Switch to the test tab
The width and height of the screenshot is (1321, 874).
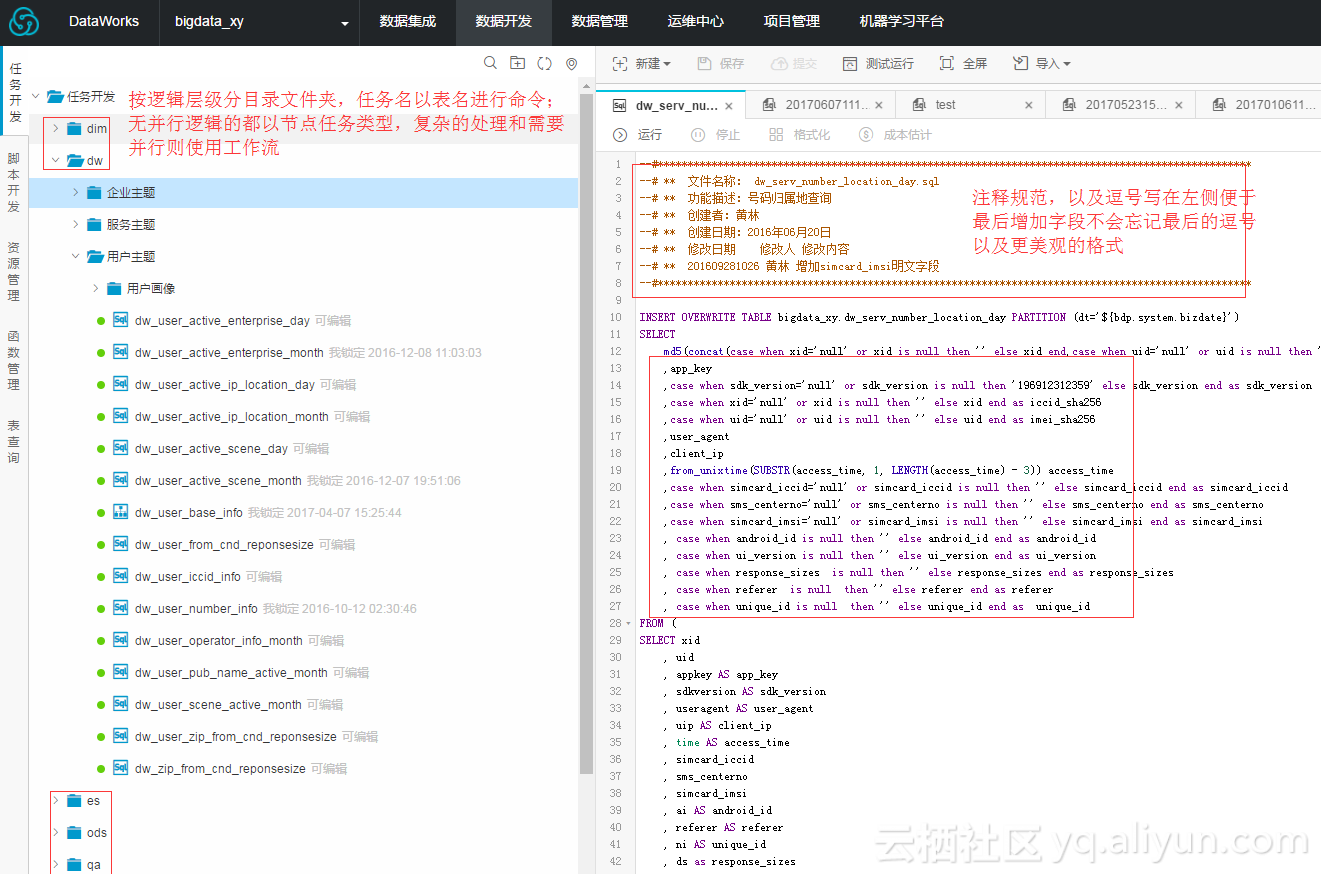click(x=945, y=104)
